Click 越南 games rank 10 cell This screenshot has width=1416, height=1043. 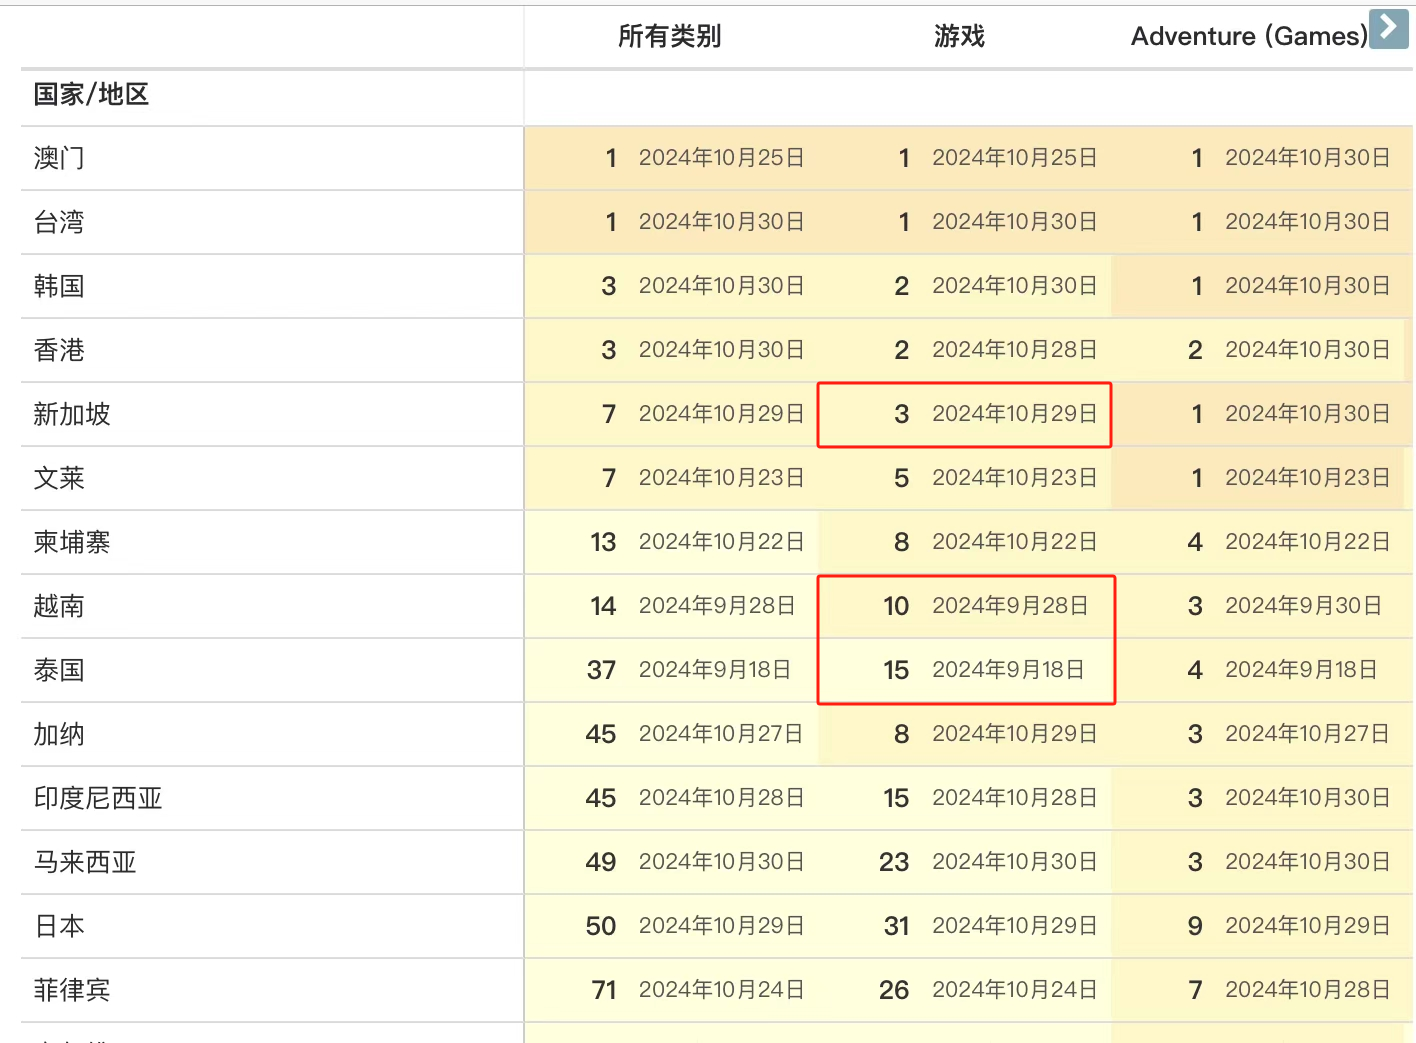click(x=966, y=606)
